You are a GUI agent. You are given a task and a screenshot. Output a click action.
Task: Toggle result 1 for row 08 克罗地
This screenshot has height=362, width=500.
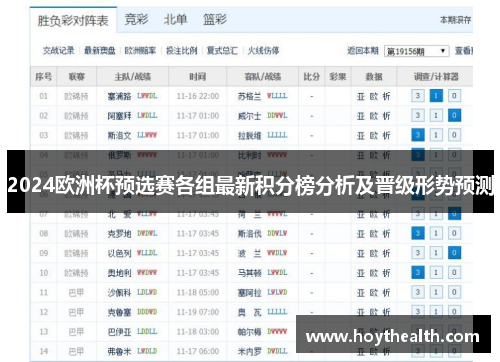point(436,233)
